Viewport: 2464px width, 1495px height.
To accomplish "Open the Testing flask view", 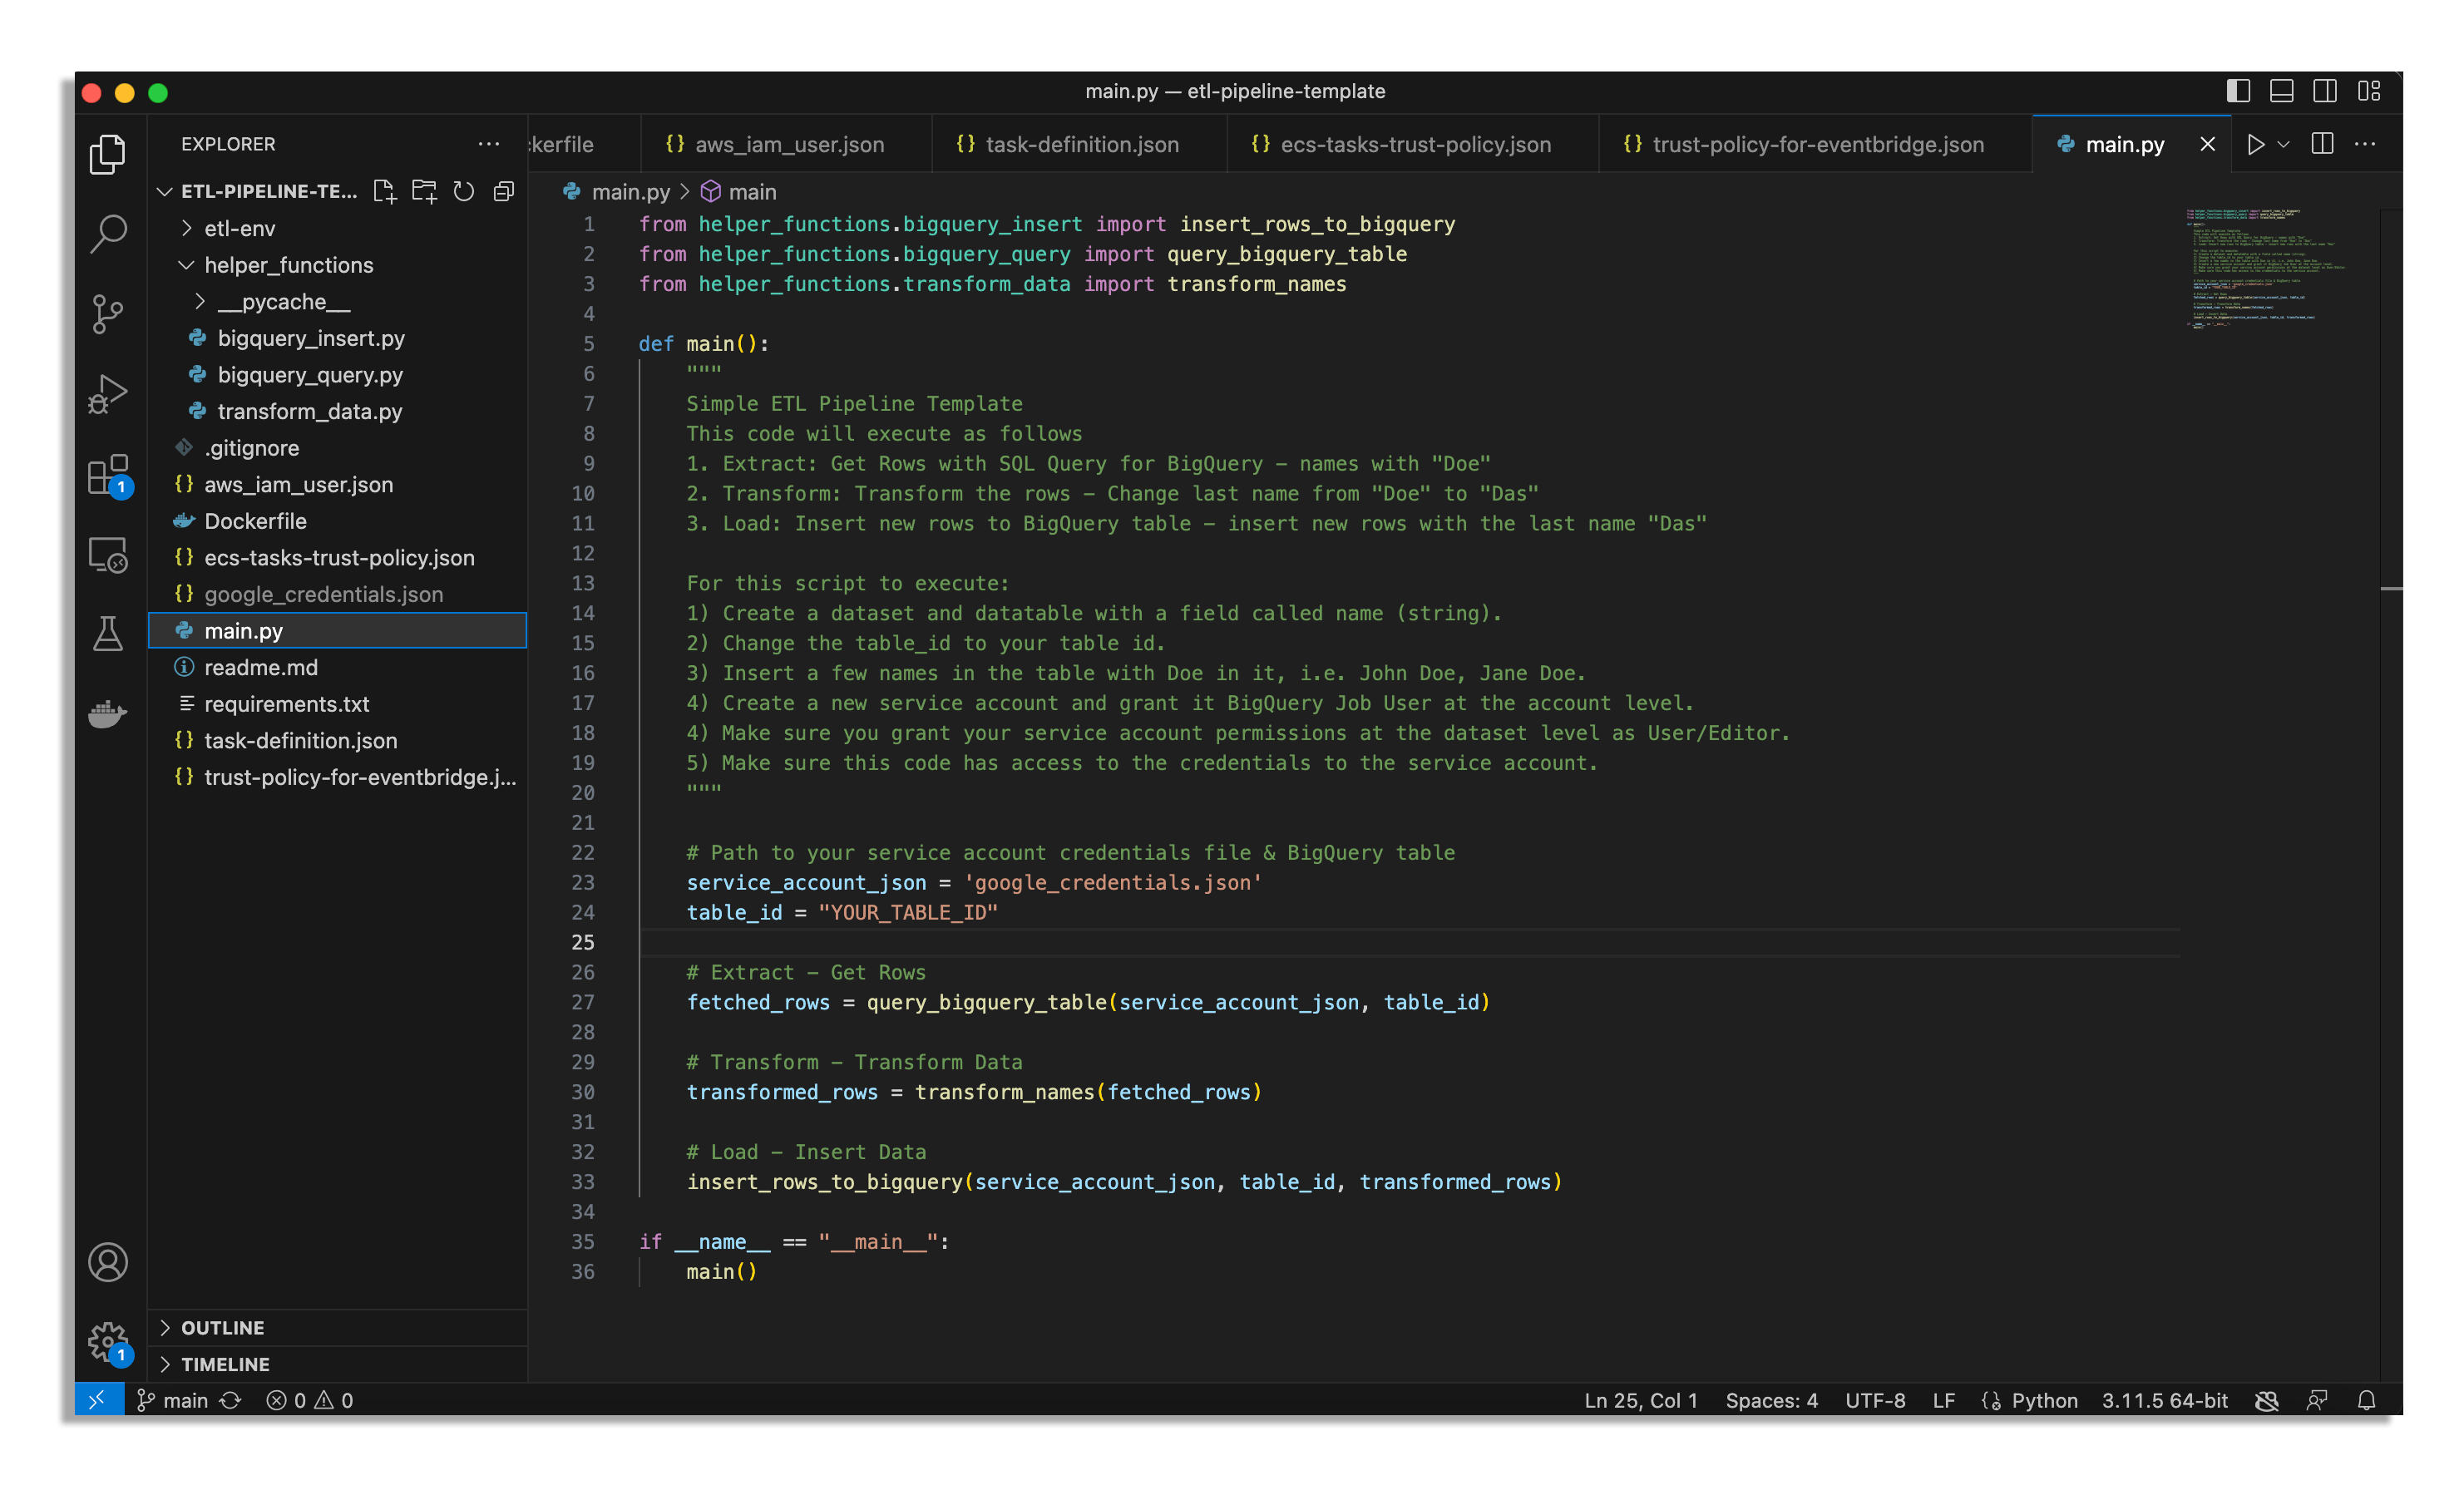I will click(x=108, y=634).
